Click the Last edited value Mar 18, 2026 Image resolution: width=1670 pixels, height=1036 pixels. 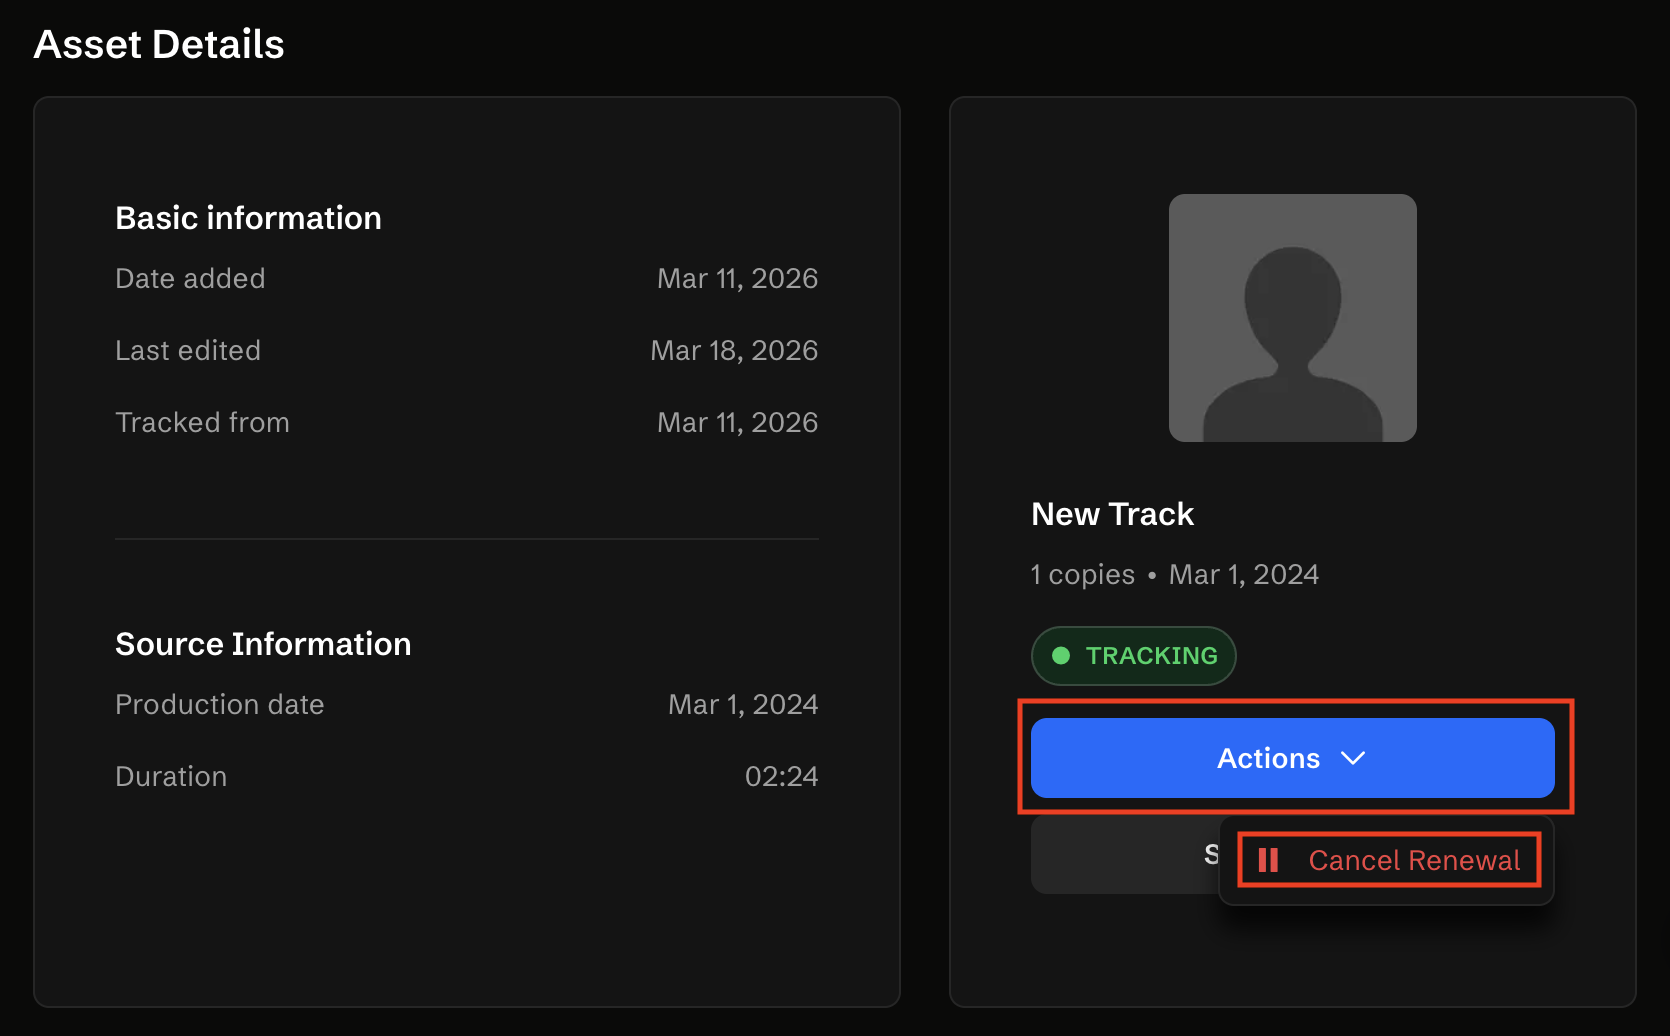[x=734, y=350]
